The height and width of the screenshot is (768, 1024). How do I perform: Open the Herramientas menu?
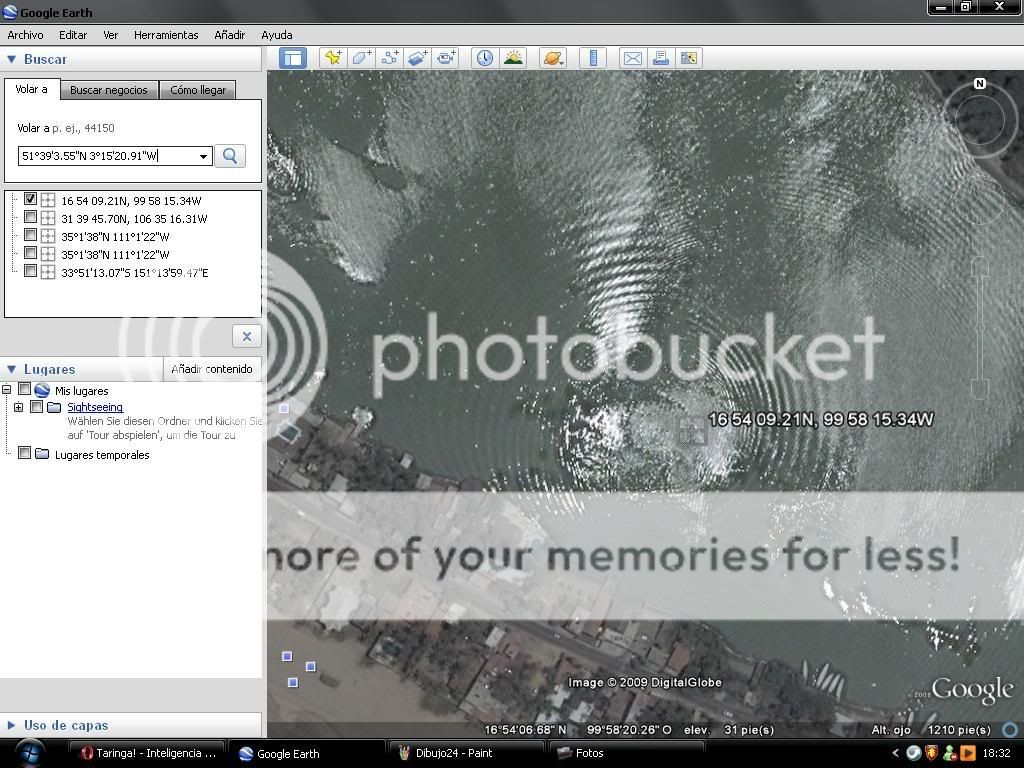[166, 35]
